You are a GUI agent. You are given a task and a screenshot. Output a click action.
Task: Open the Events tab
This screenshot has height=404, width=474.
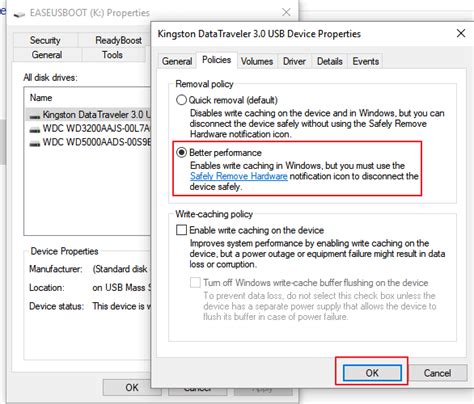point(366,61)
